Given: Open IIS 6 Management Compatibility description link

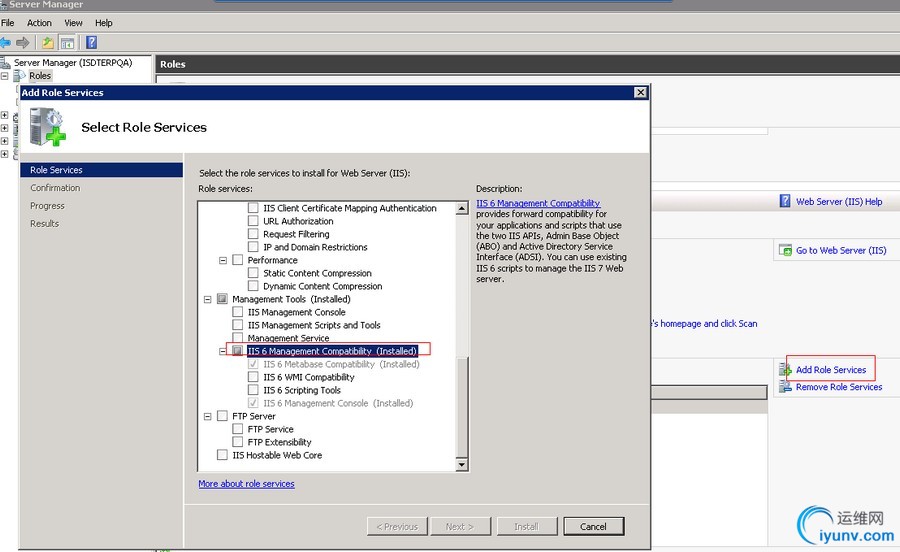Looking at the screenshot, I should point(538,203).
